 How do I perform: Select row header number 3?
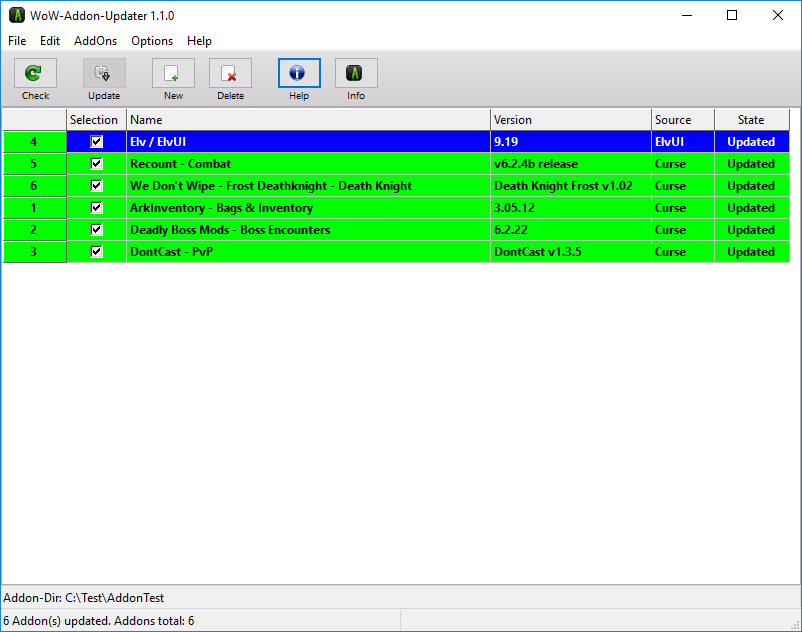[x=34, y=252]
